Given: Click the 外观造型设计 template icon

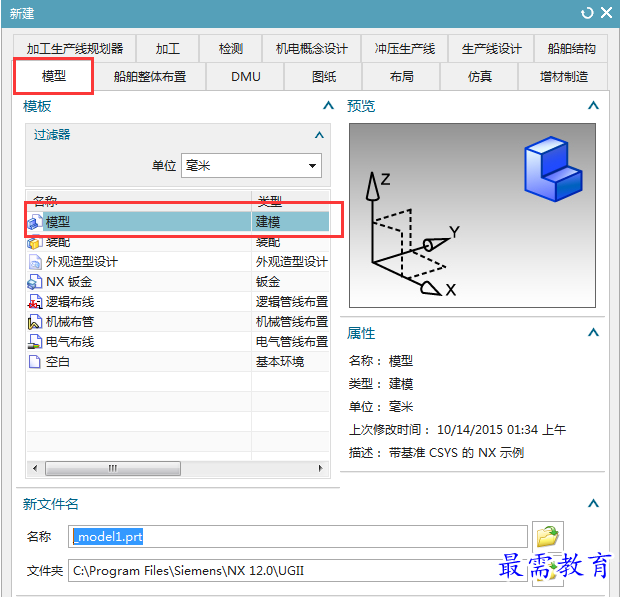Looking at the screenshot, I should coord(35,262).
